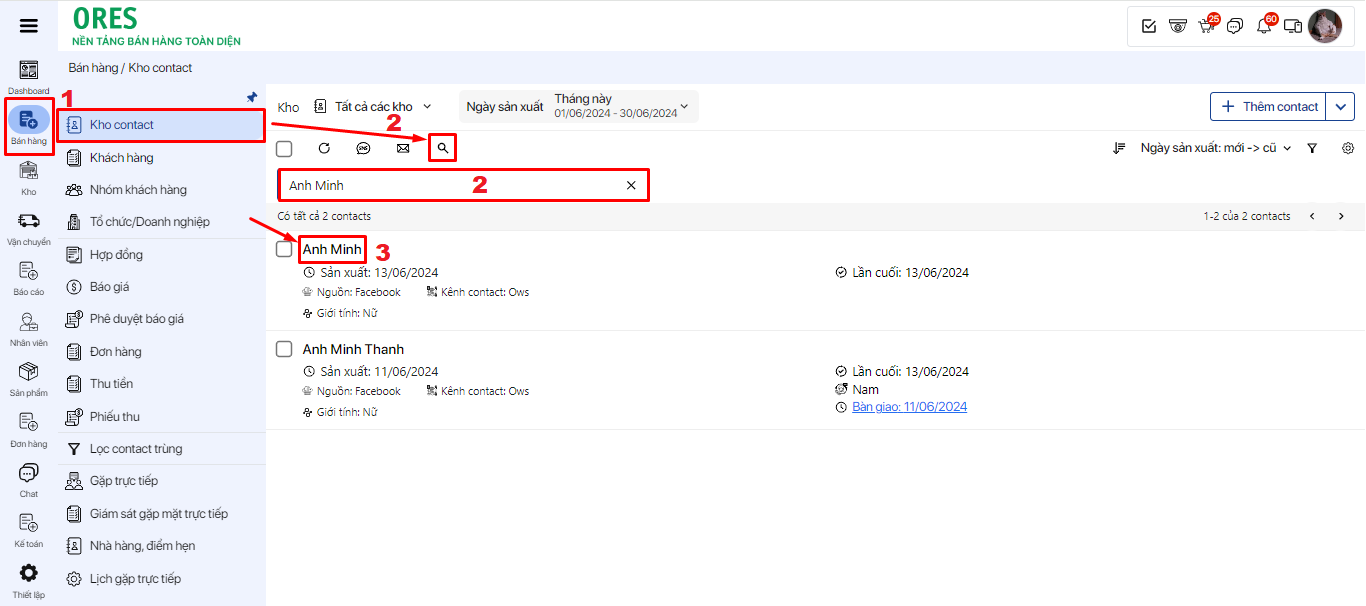Open the filter funnel icon
The width and height of the screenshot is (1366, 606).
click(x=1312, y=148)
